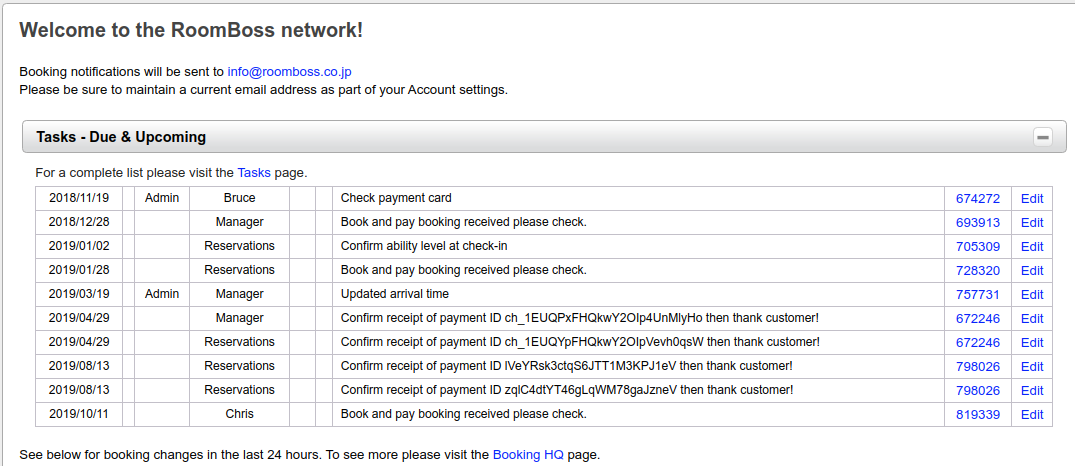Open booking 728320
This screenshot has width=1075, height=466.
tap(978, 271)
